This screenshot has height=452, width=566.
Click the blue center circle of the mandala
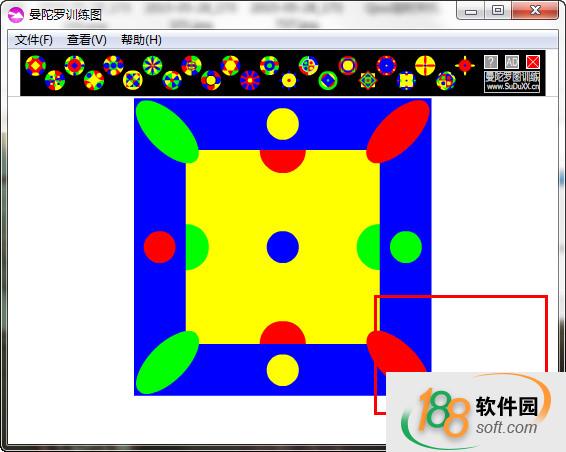click(283, 247)
